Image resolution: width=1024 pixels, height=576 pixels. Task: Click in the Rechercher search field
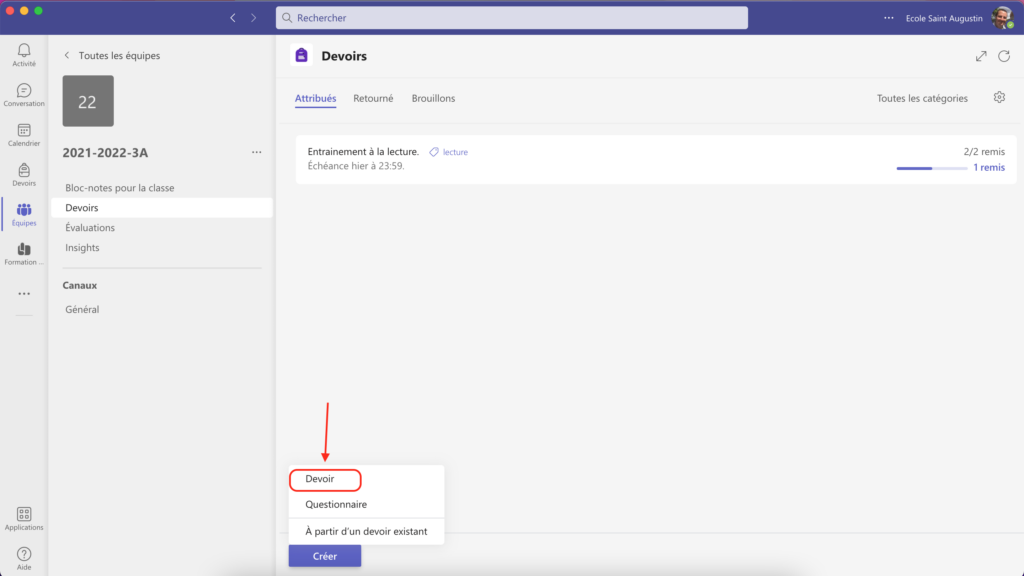click(x=511, y=18)
